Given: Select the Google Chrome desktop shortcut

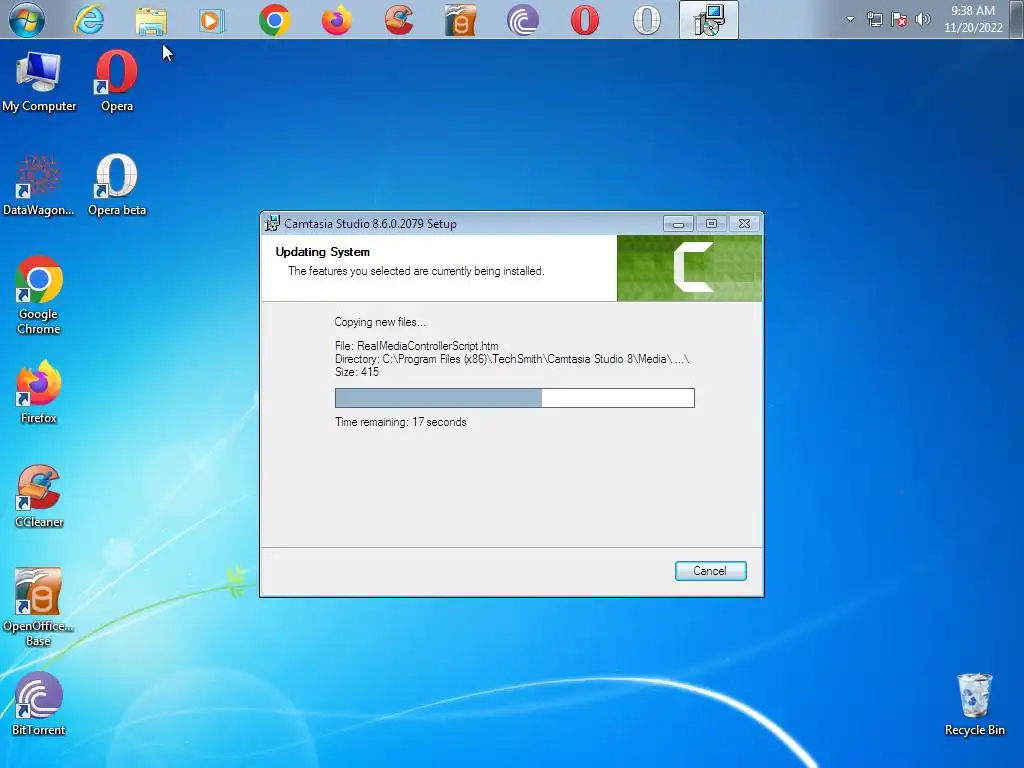Looking at the screenshot, I should click(39, 296).
